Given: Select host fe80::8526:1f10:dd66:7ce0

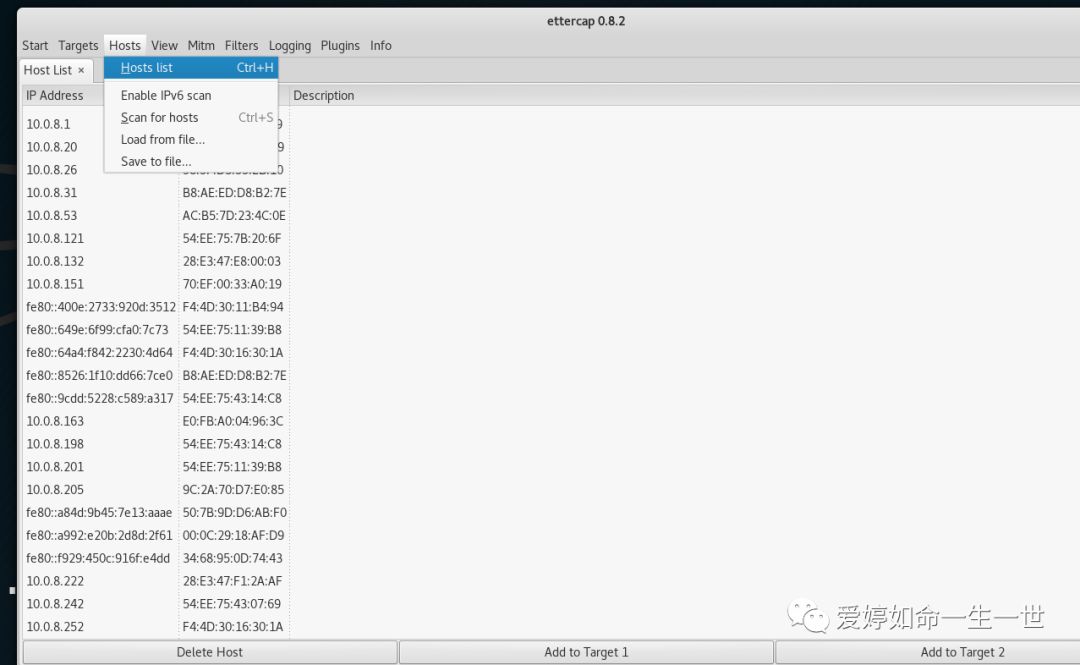Looking at the screenshot, I should [x=99, y=376].
